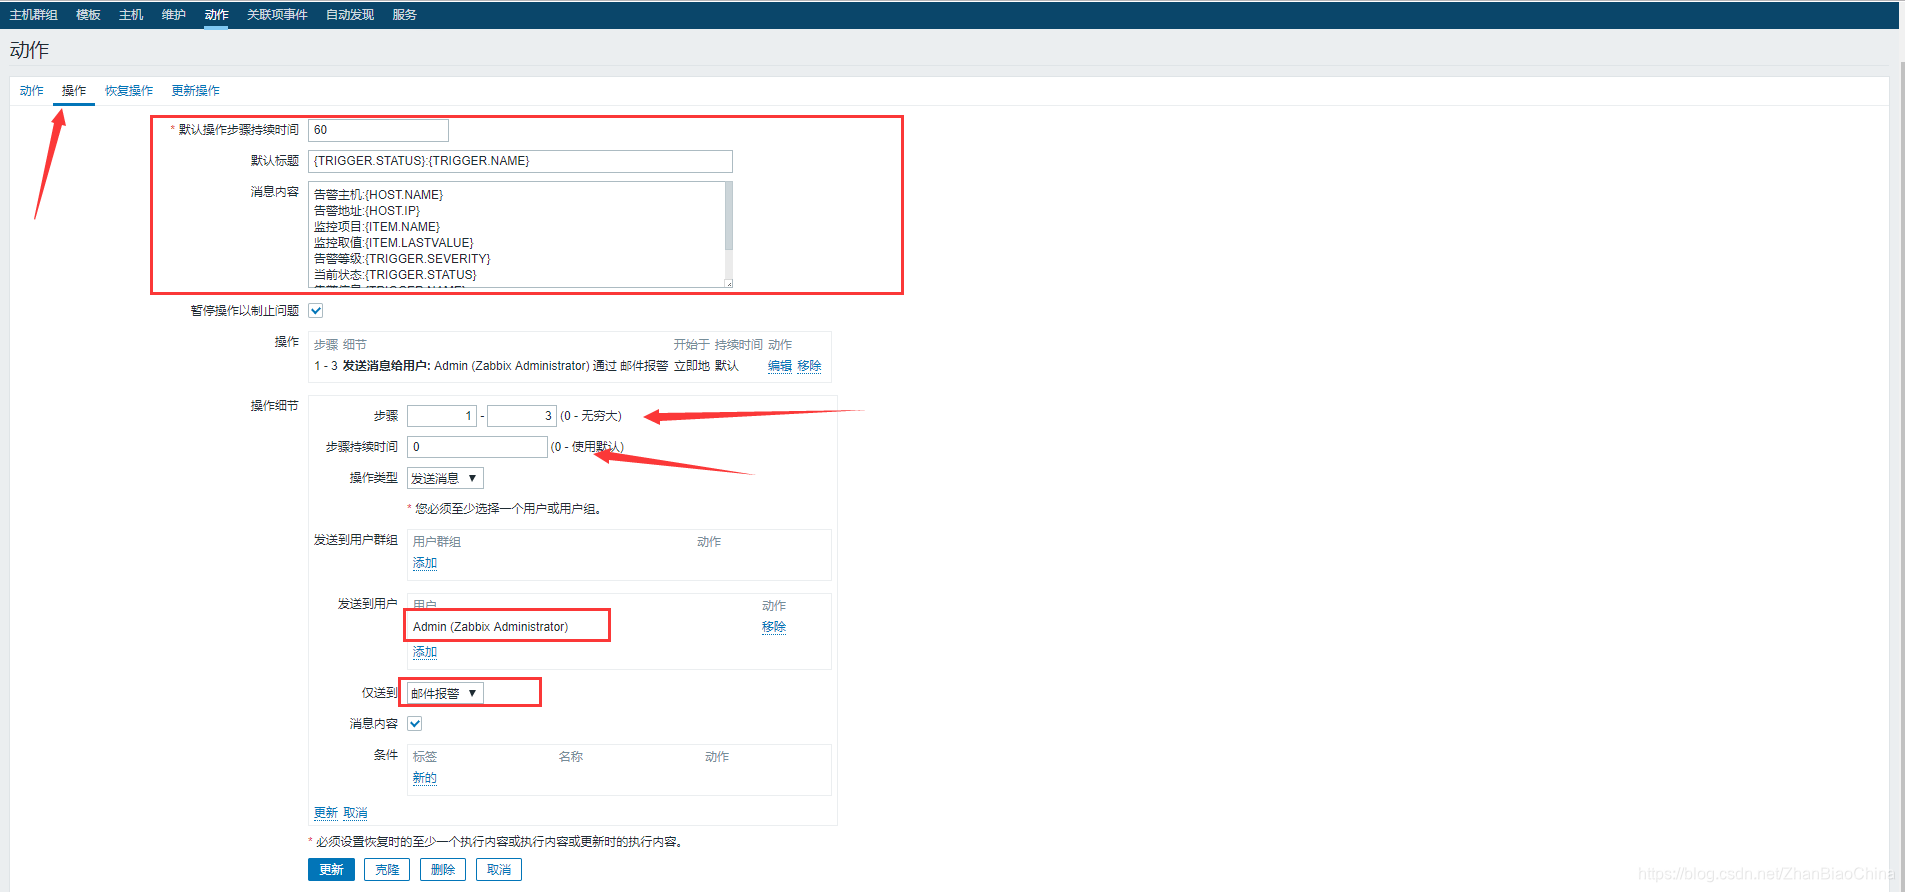Open the 仅送到 dropdown showing 邮件报警
The height and width of the screenshot is (892, 1905).
445,693
